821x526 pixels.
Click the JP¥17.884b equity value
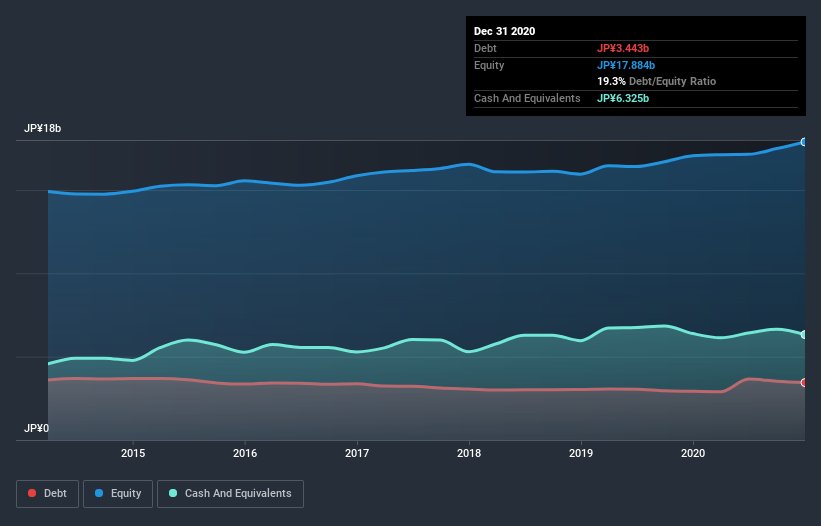tap(626, 65)
